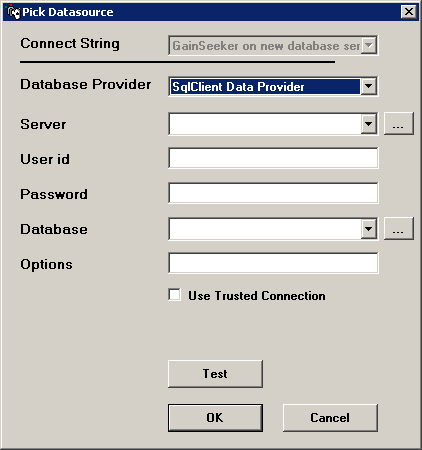The height and width of the screenshot is (450, 422).
Task: Click the Pick Datasource title bar icon
Action: (13, 12)
